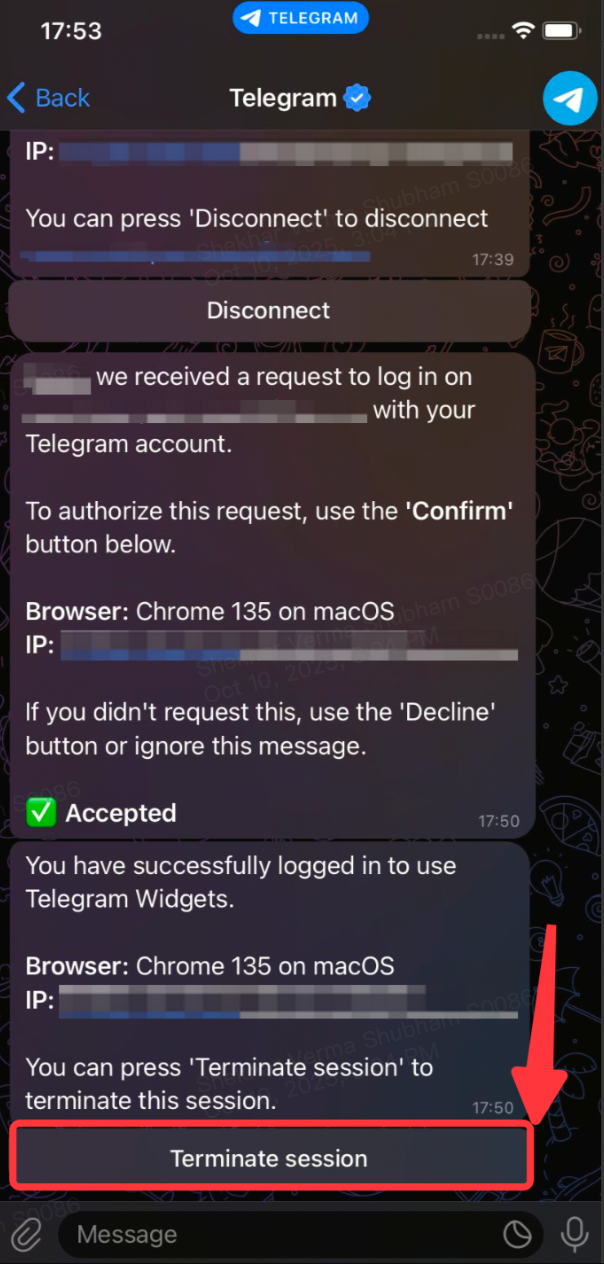
Task: Tap the Wi-Fi status icon
Action: point(524,31)
